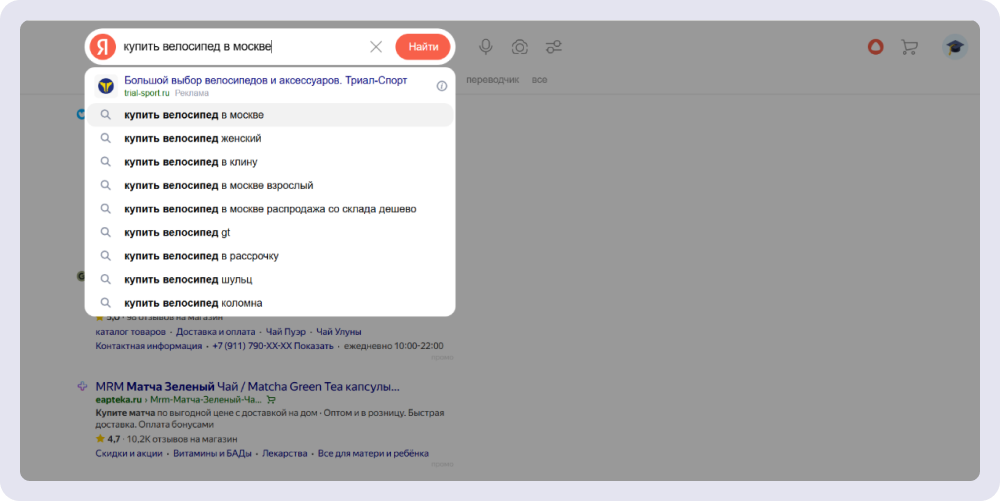The height and width of the screenshot is (501, 1000).
Task: Choose suggestion "купить велосипед коломна"
Action: tap(193, 303)
